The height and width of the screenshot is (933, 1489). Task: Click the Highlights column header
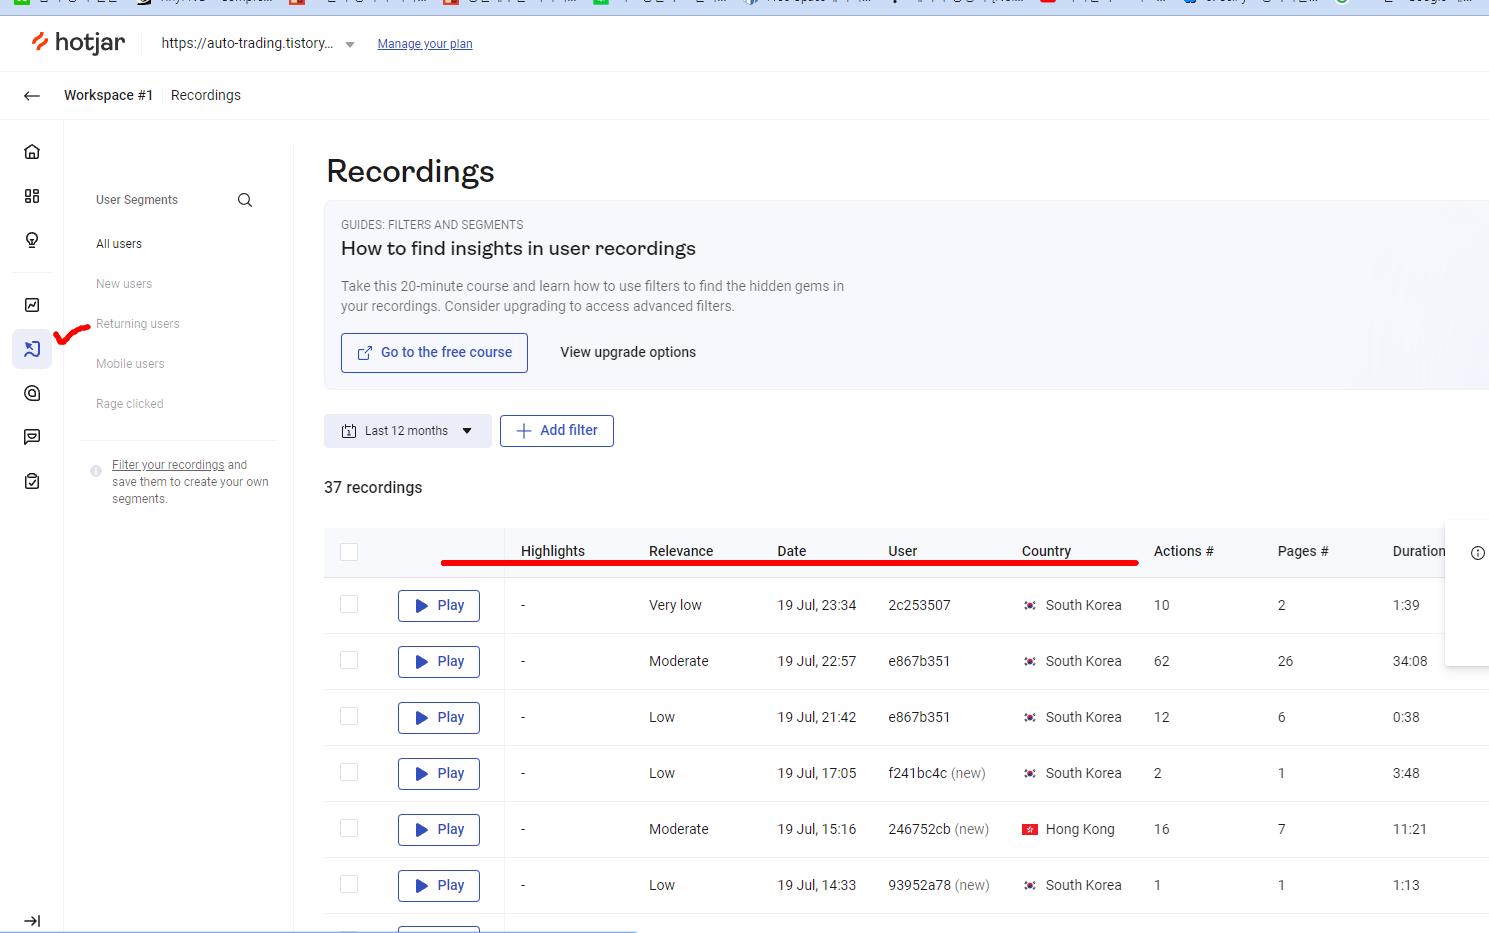click(553, 551)
